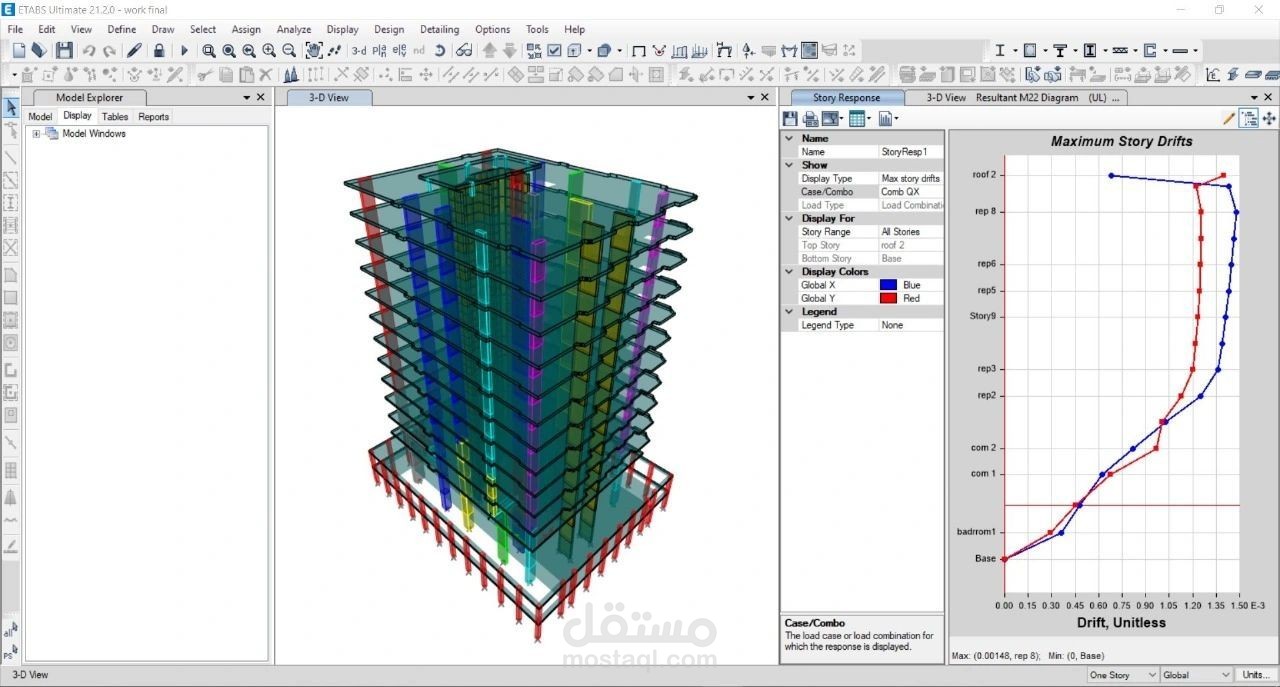Click the Zoom In One Step icon
Viewport: 1280px width, 687px height.
click(269, 50)
